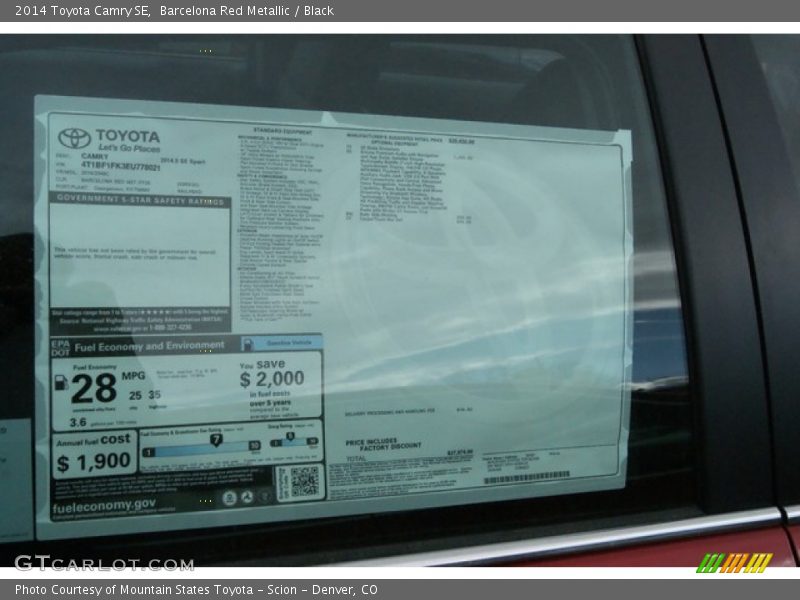Click the '3.6' gallons per 100 miles value
This screenshot has width=800, height=600.
coord(78,422)
